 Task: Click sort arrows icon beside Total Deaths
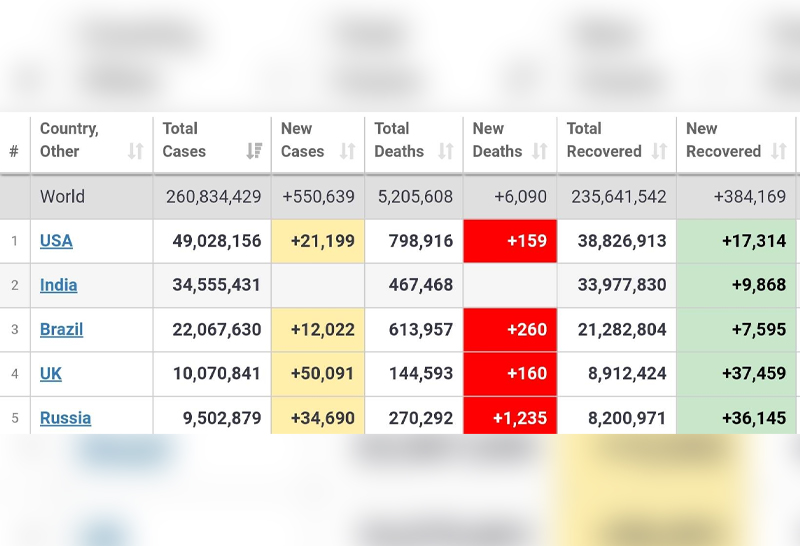tap(446, 151)
